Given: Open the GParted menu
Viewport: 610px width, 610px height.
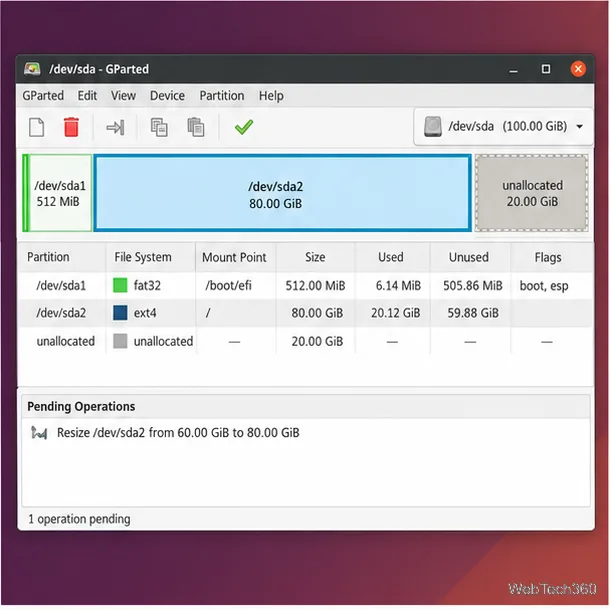Looking at the screenshot, I should click(43, 96).
